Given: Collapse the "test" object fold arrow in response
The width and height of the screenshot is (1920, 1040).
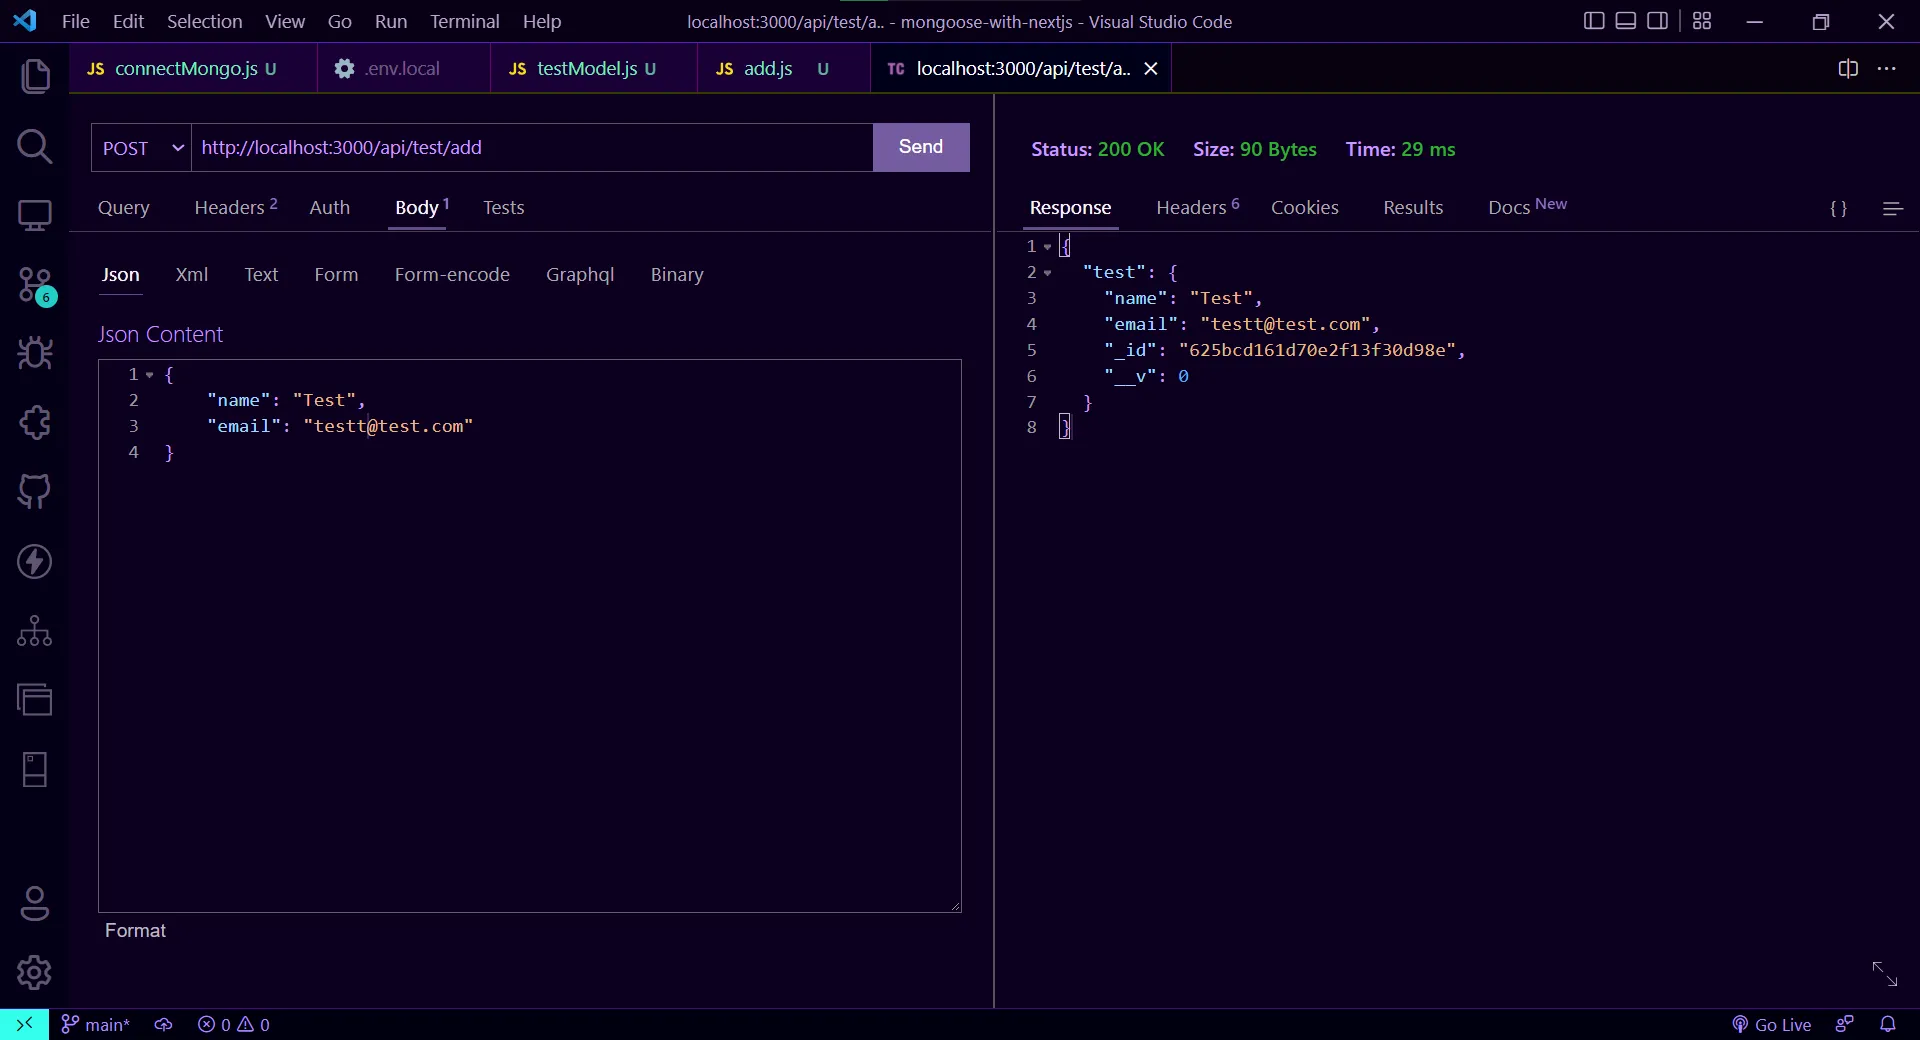Looking at the screenshot, I should pyautogui.click(x=1047, y=273).
